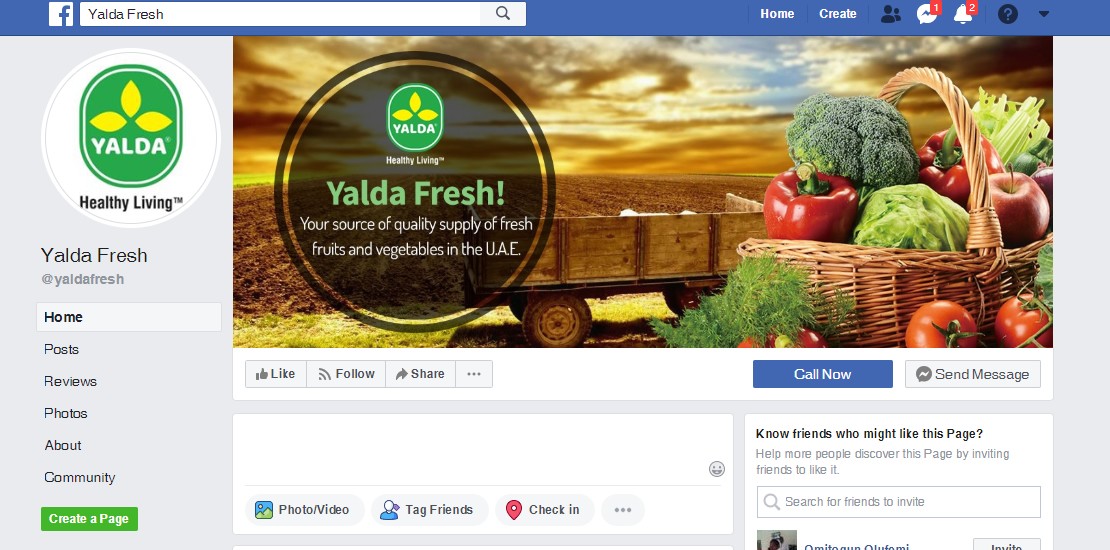The height and width of the screenshot is (550, 1110).
Task: Click the search magnifier button
Action: 503,13
